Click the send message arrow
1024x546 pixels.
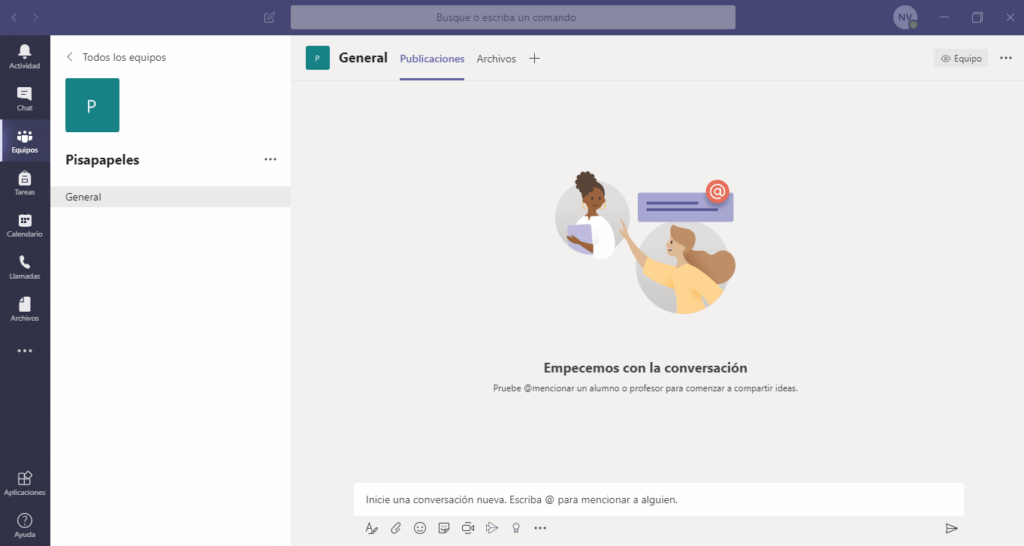(x=951, y=528)
